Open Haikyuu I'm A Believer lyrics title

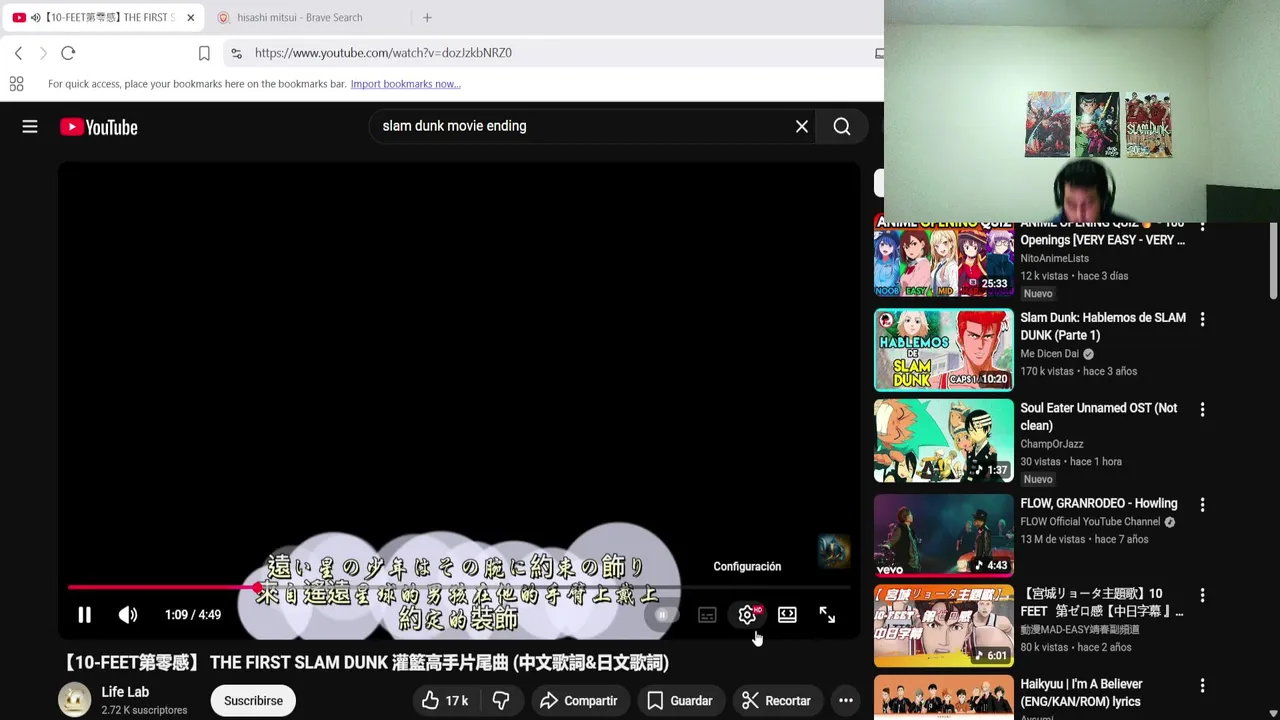[1081, 693]
